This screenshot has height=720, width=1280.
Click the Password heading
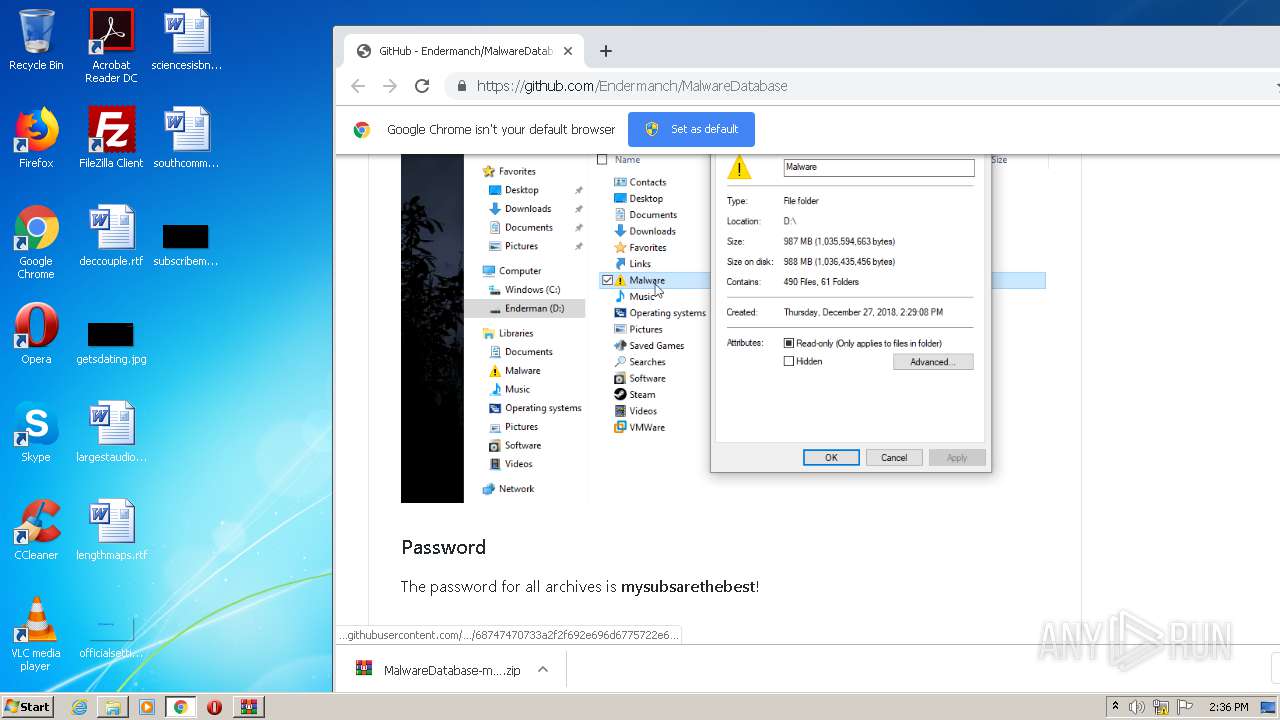[x=443, y=547]
